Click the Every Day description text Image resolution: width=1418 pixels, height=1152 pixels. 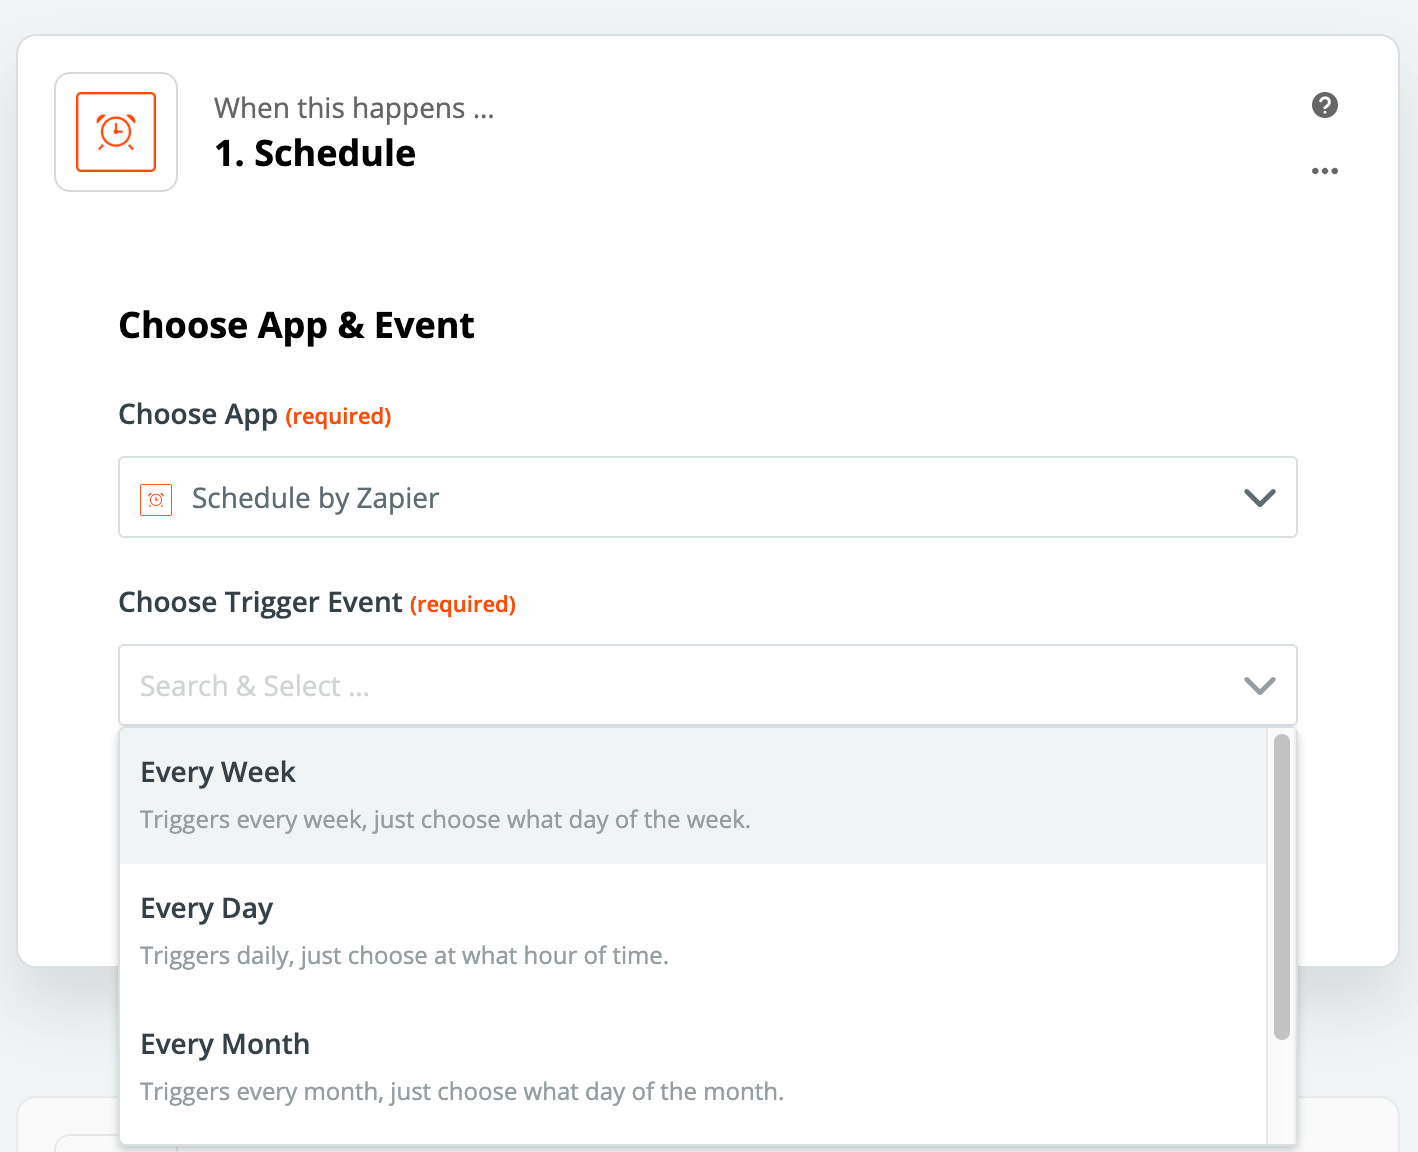(404, 956)
